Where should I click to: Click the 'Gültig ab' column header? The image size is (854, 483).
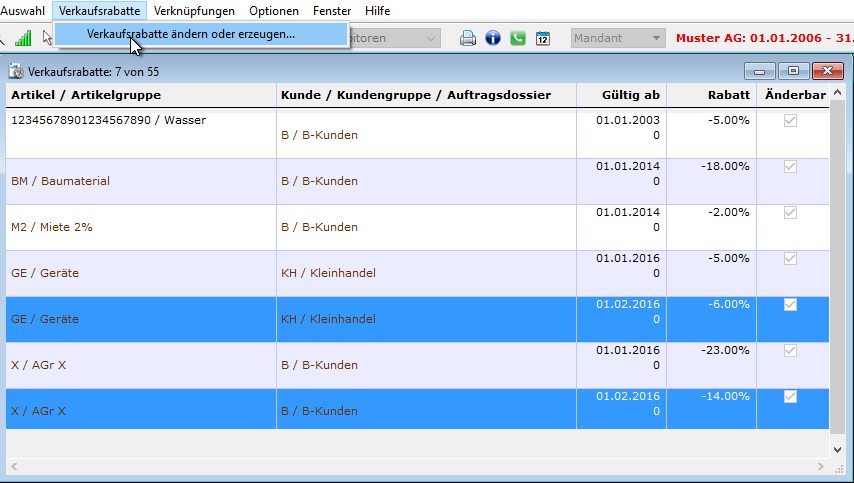pos(621,95)
